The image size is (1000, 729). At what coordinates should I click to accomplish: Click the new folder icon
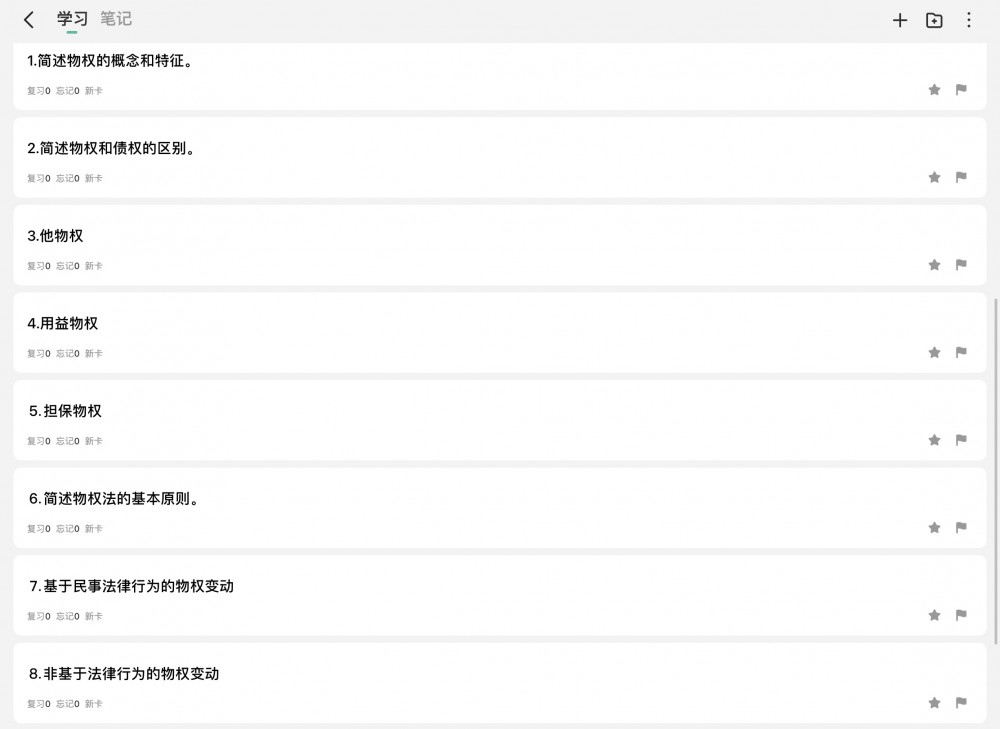pos(934,20)
